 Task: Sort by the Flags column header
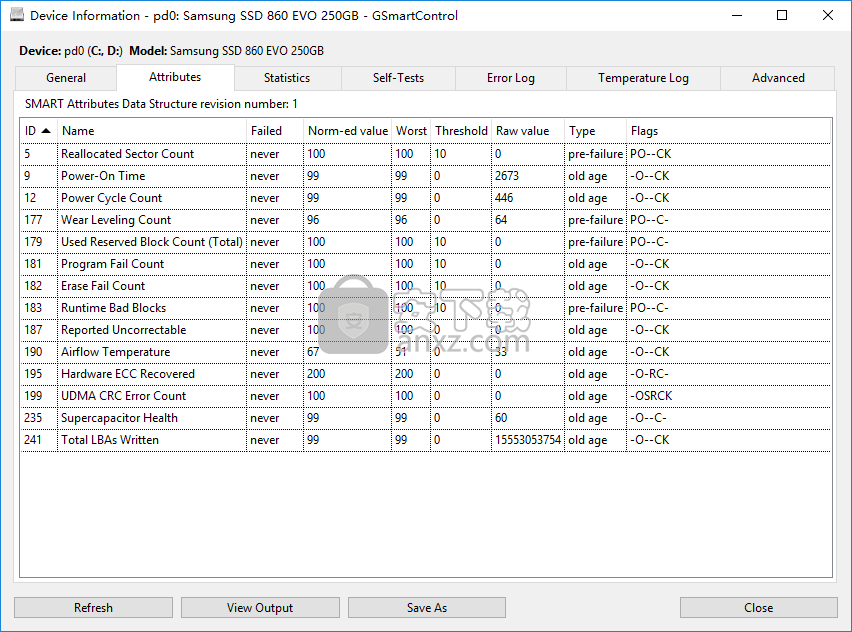tap(728, 130)
